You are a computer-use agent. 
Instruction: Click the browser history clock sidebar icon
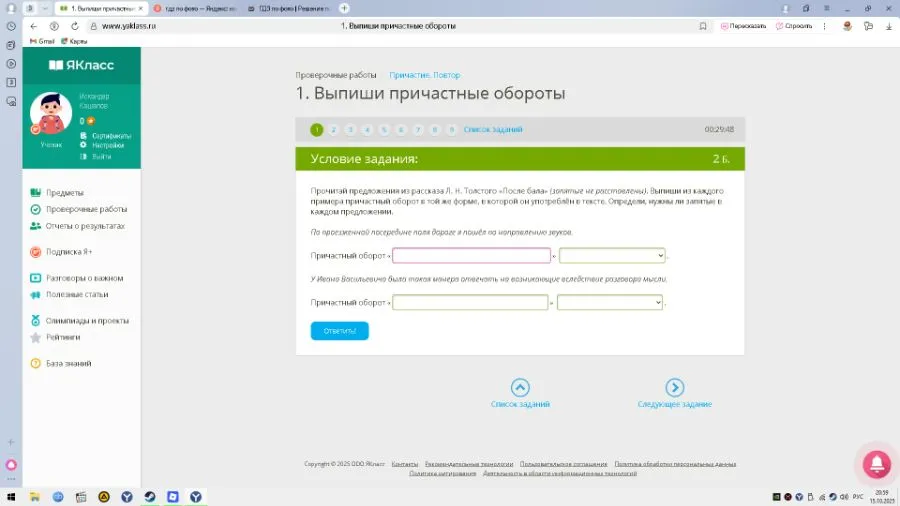click(x=11, y=26)
